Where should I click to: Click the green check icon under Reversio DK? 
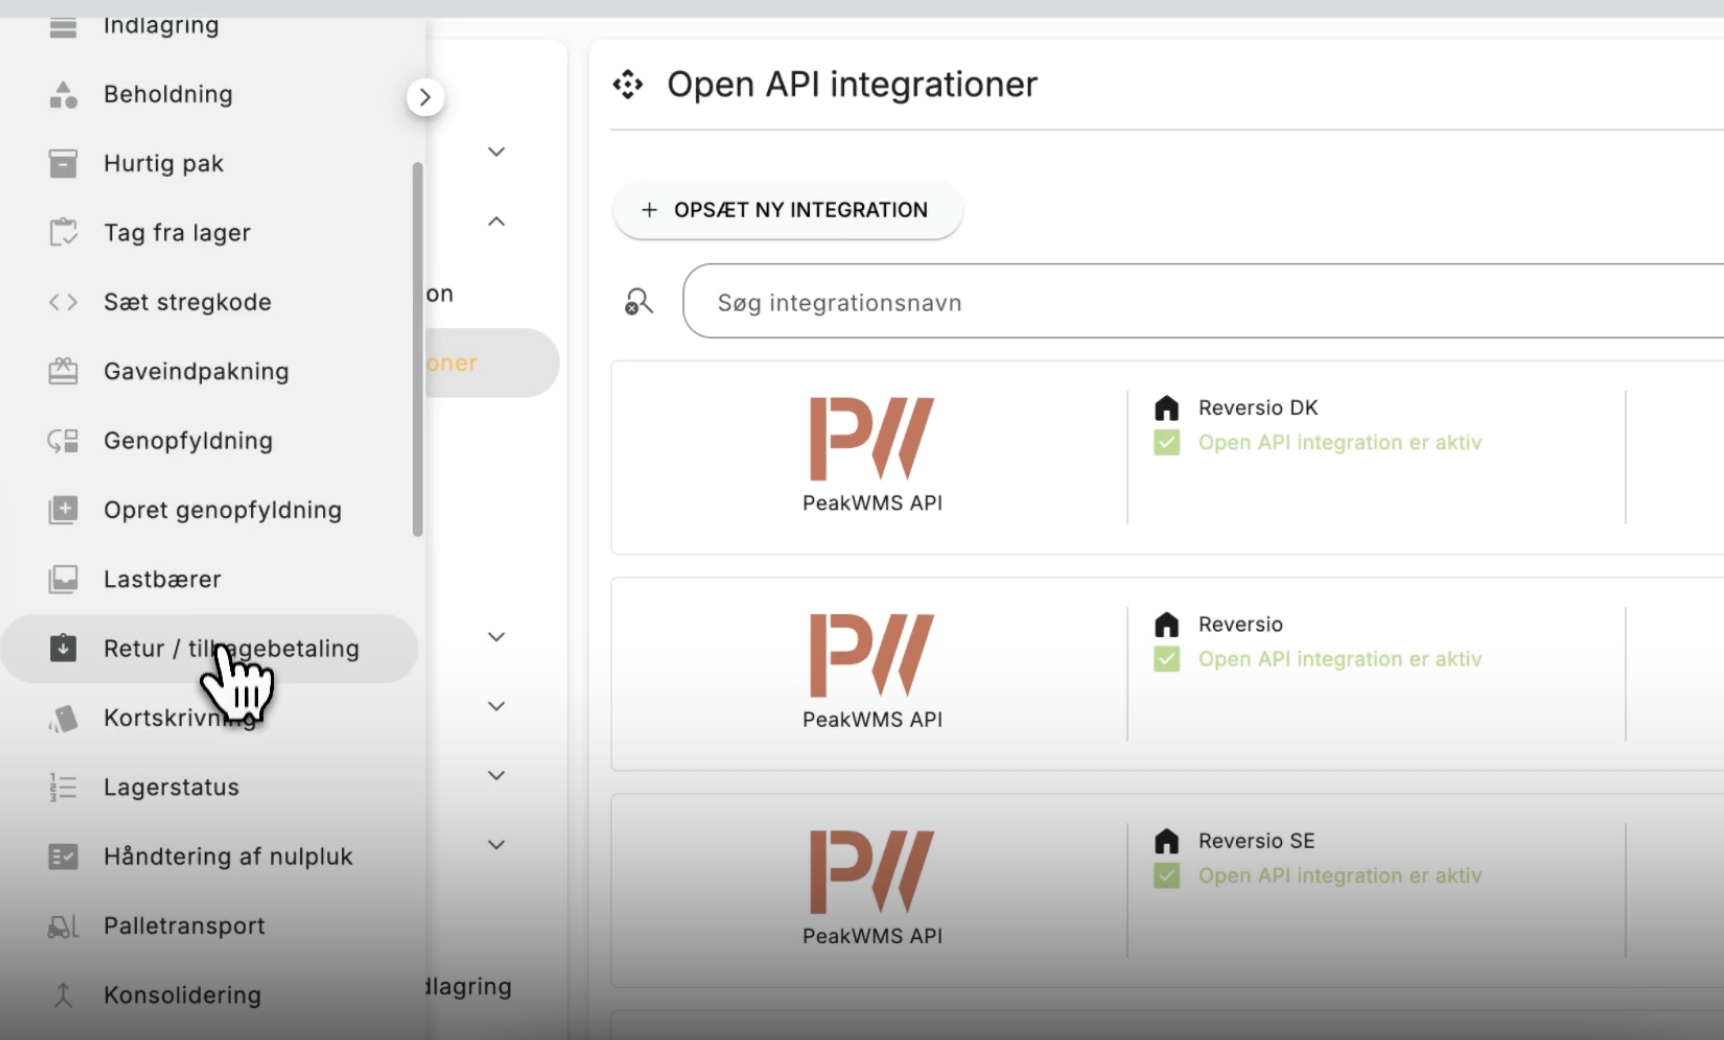point(1166,442)
